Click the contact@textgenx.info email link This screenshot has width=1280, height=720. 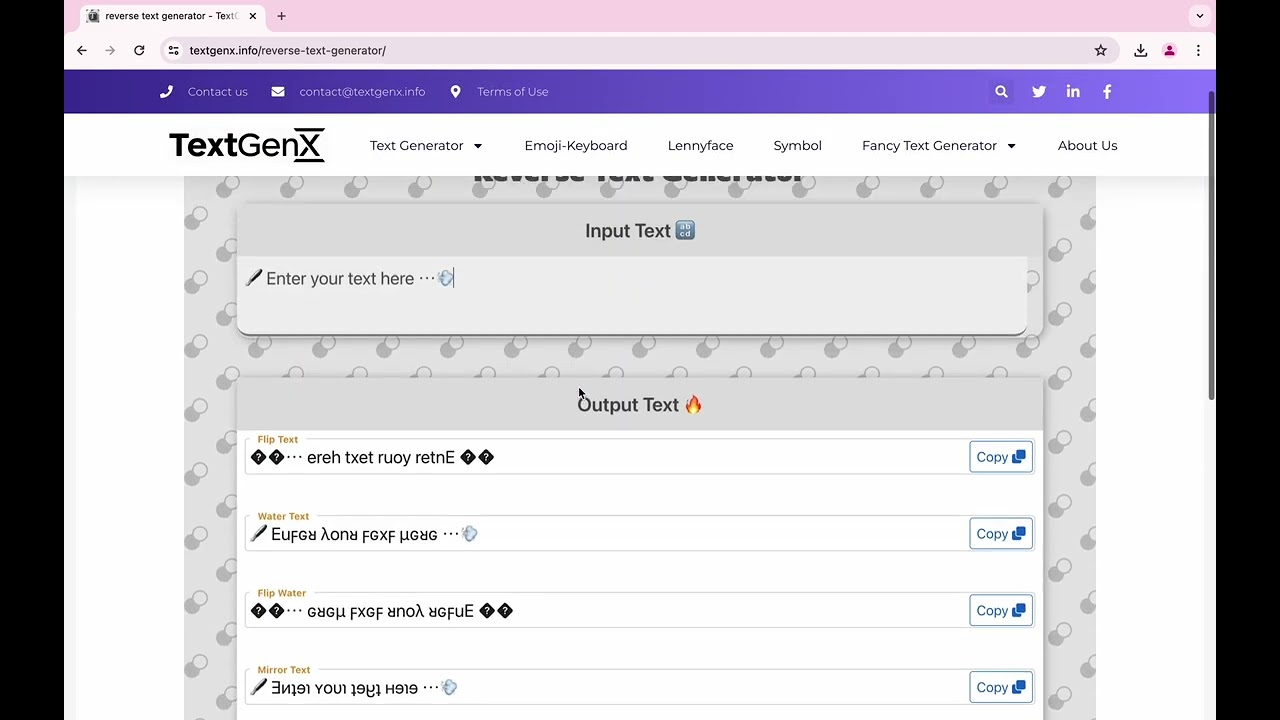[x=362, y=92]
